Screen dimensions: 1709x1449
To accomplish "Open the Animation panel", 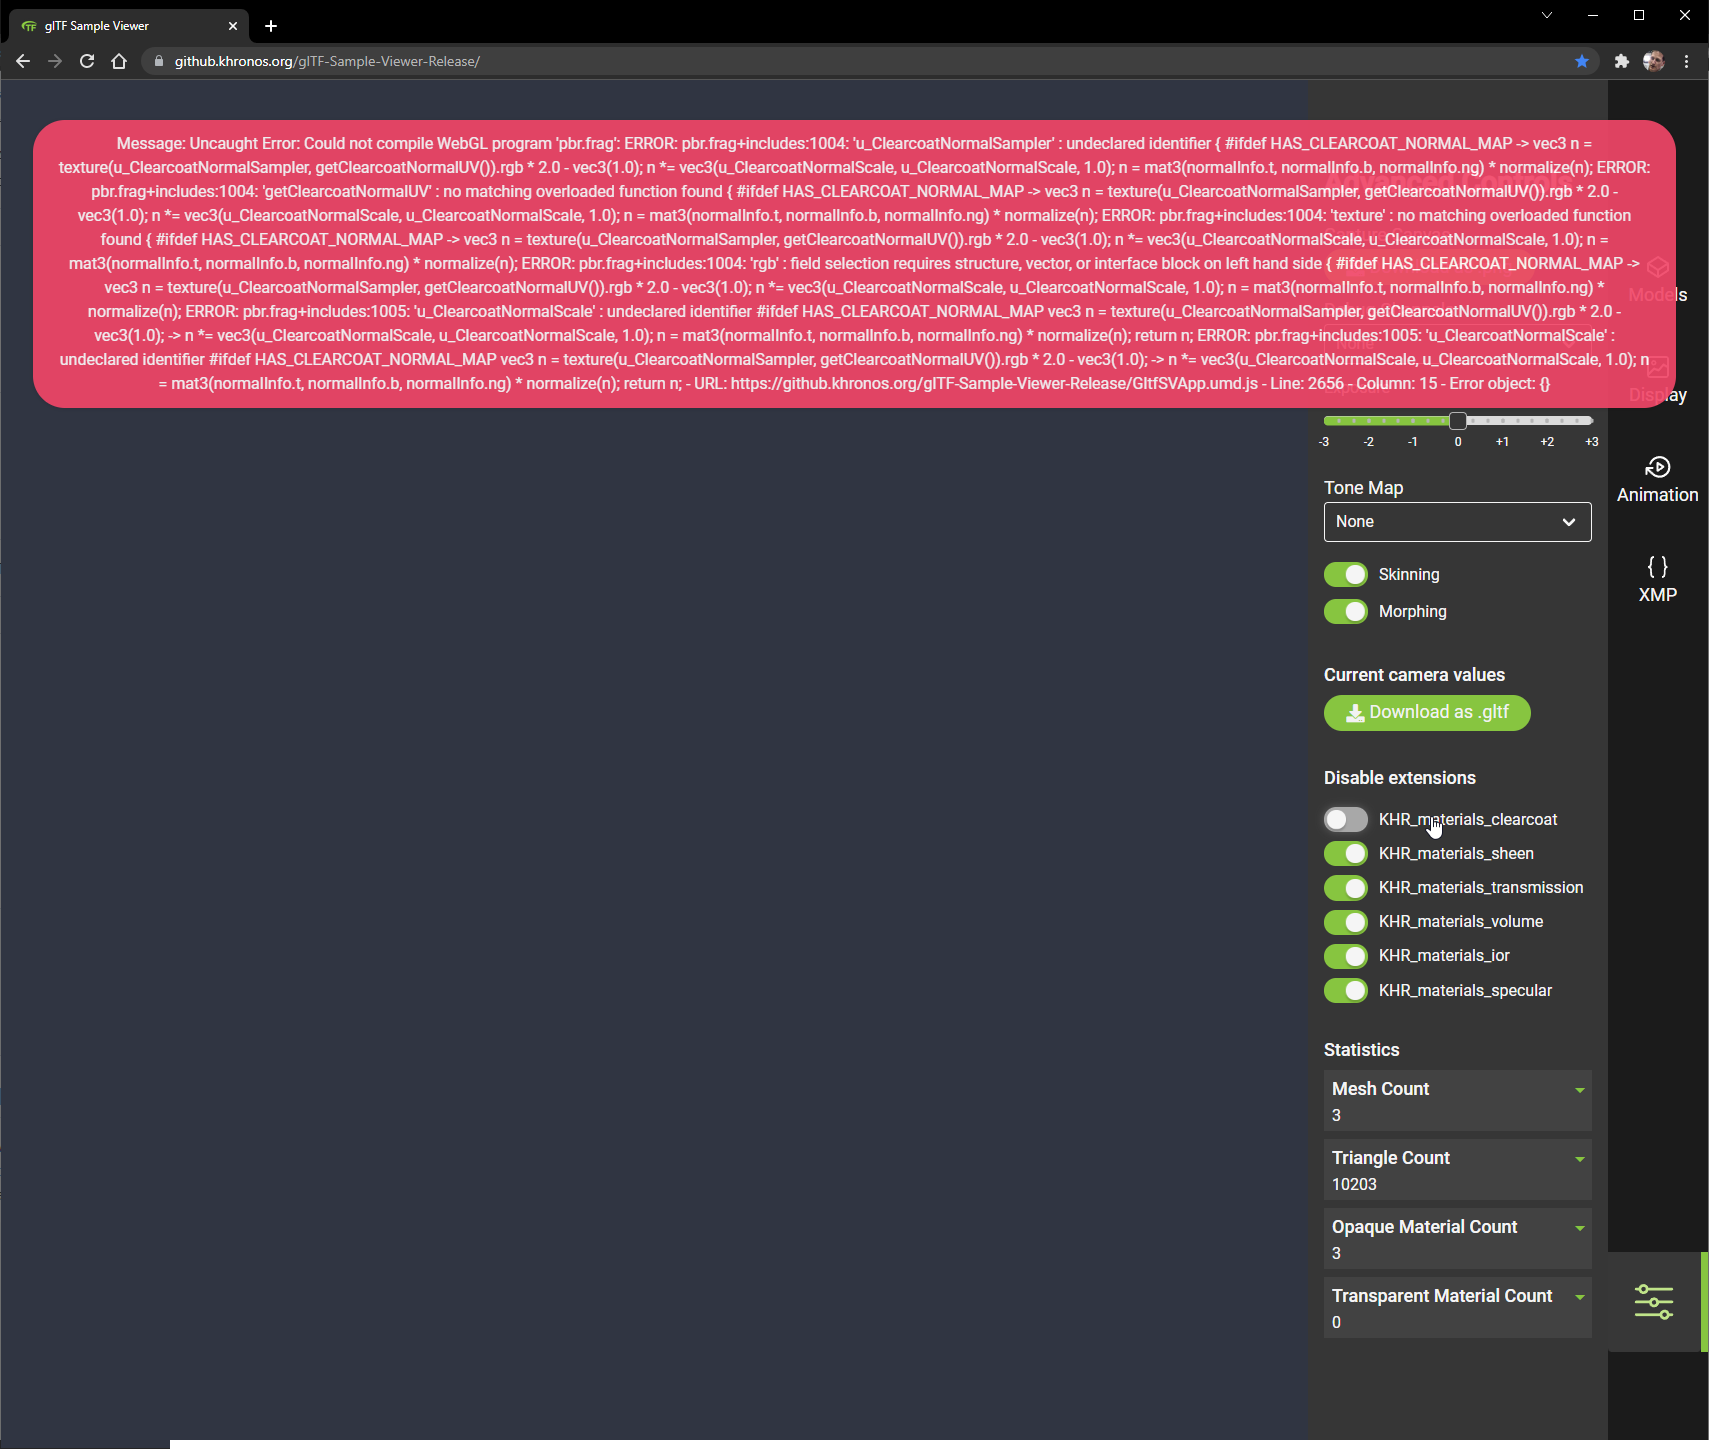I will pyautogui.click(x=1656, y=478).
